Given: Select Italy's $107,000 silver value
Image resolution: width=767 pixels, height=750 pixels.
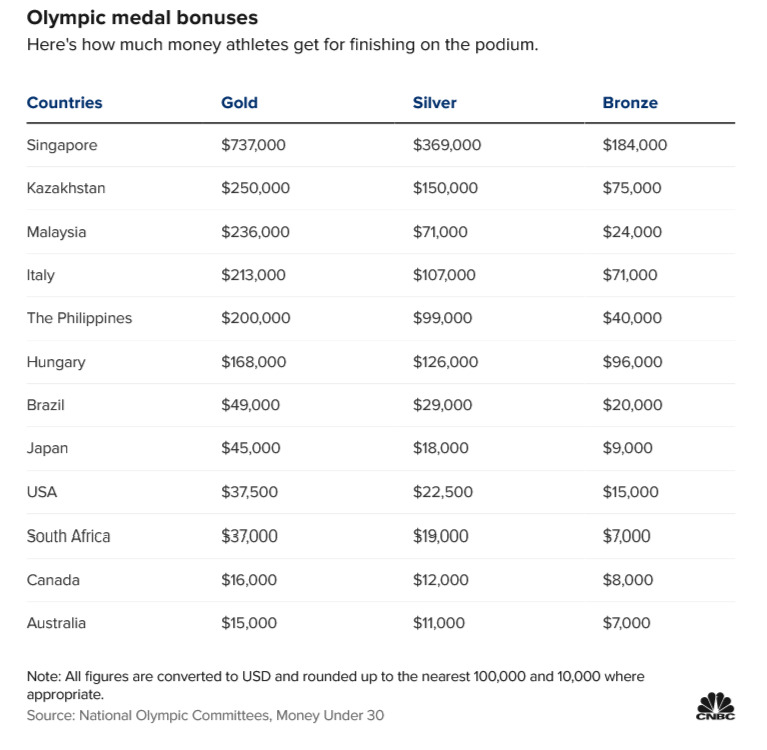Looking at the screenshot, I should click(444, 275).
